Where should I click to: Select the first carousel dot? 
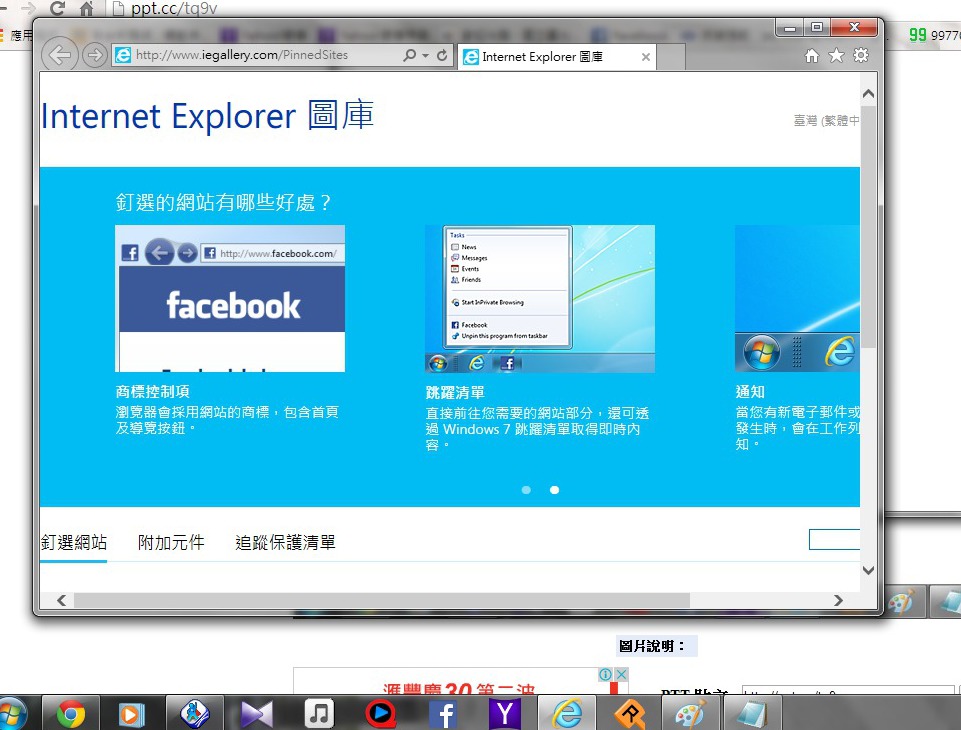point(526,490)
